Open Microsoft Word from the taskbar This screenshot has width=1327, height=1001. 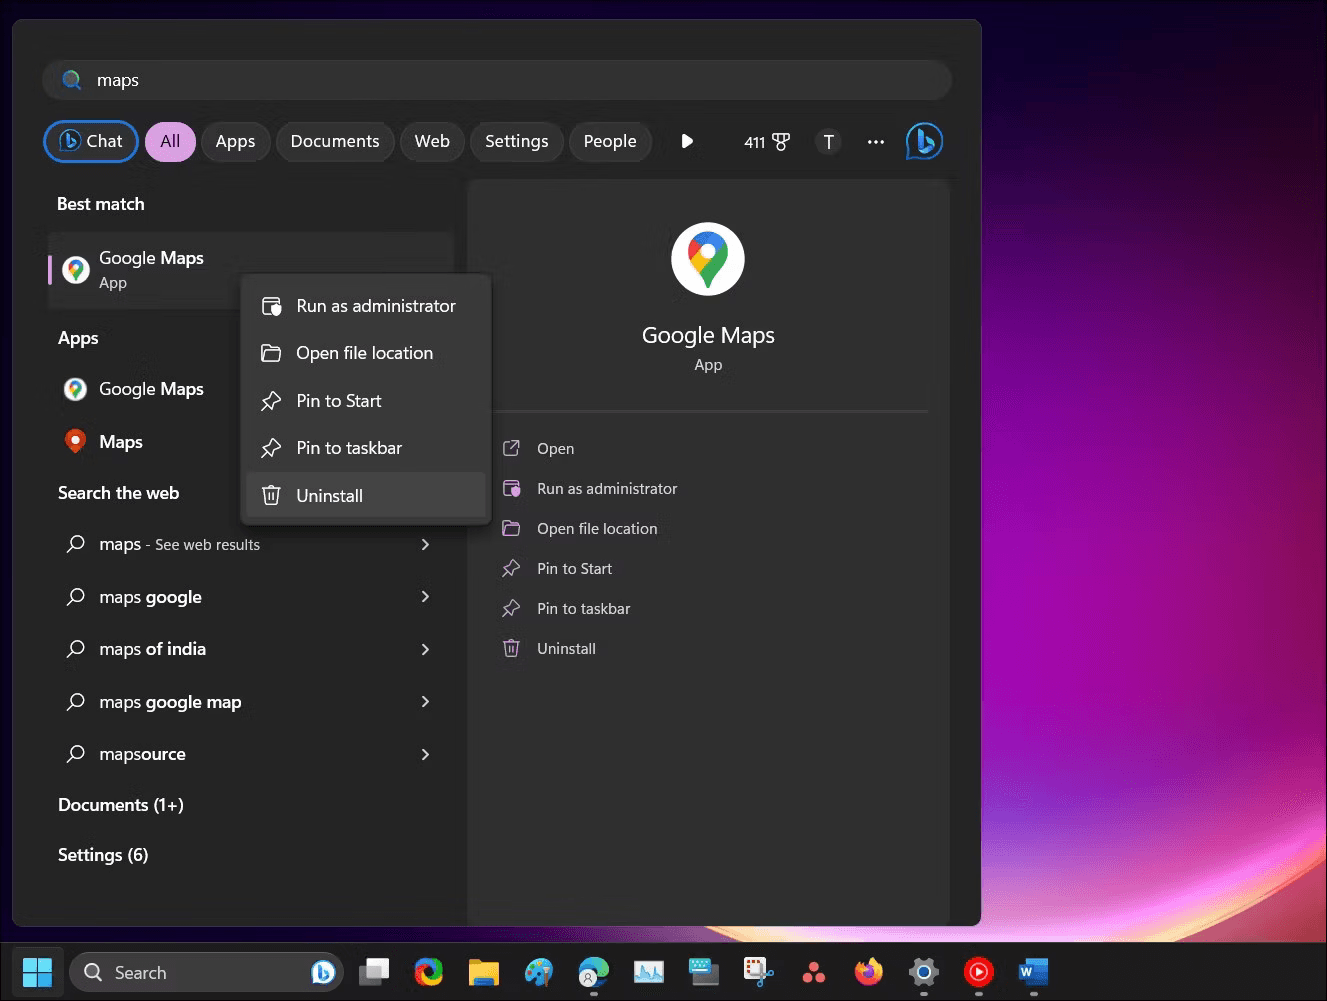click(x=1032, y=971)
